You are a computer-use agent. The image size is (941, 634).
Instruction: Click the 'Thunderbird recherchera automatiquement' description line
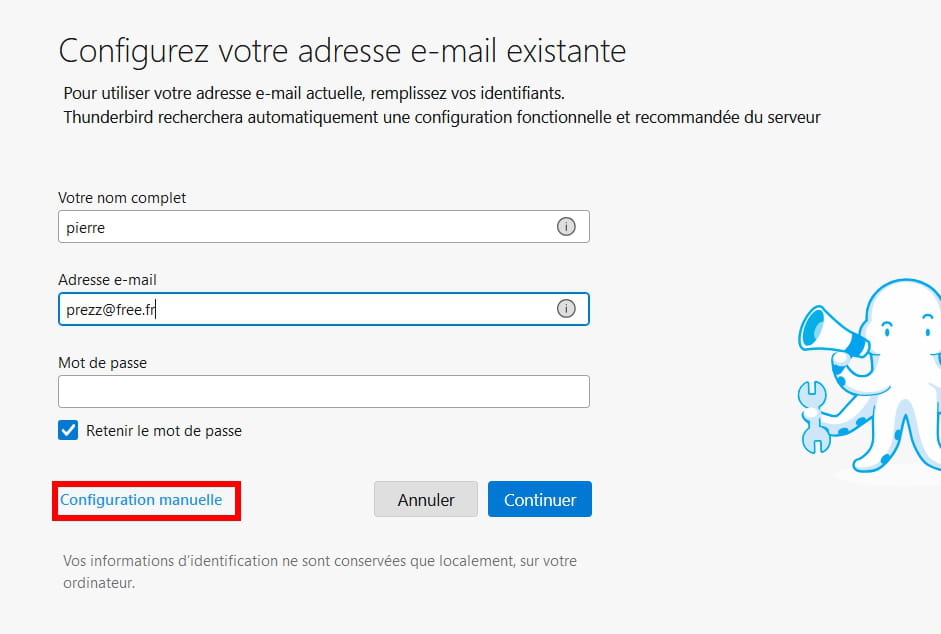pyautogui.click(x=442, y=117)
